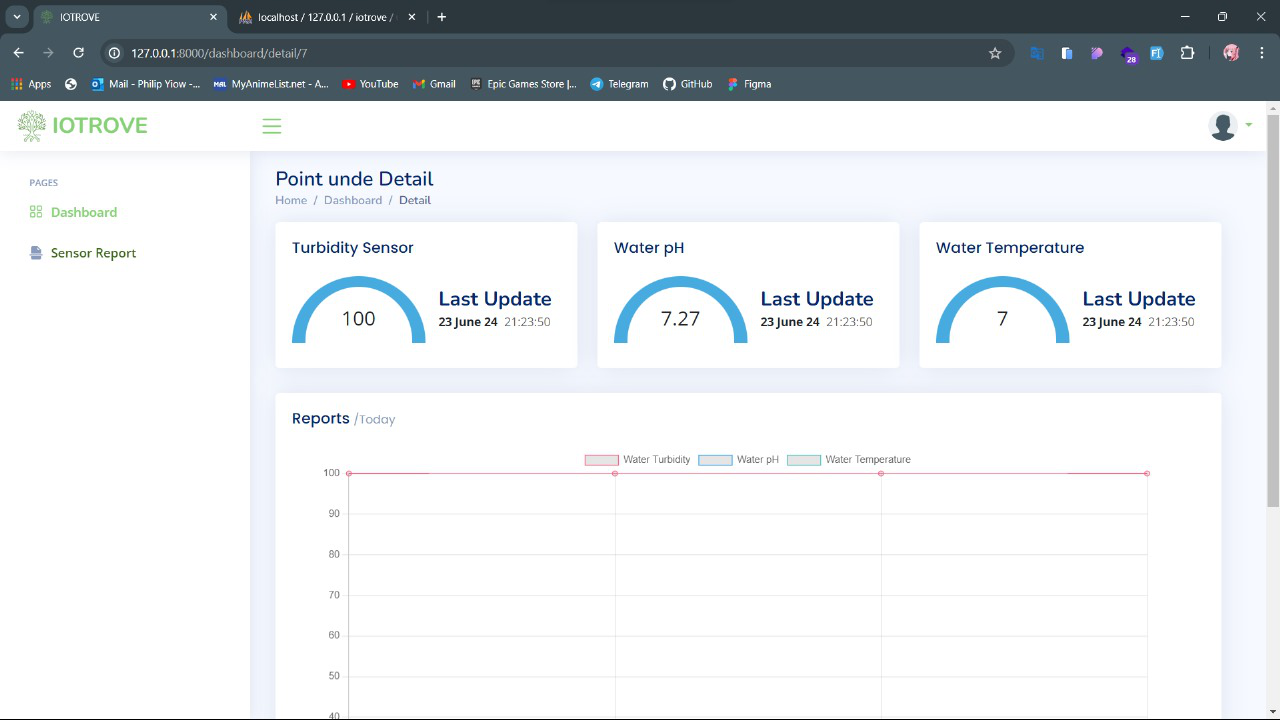The image size is (1280, 720).
Task: Open the Mail - Philip Yiow bookmark
Action: [x=146, y=84]
